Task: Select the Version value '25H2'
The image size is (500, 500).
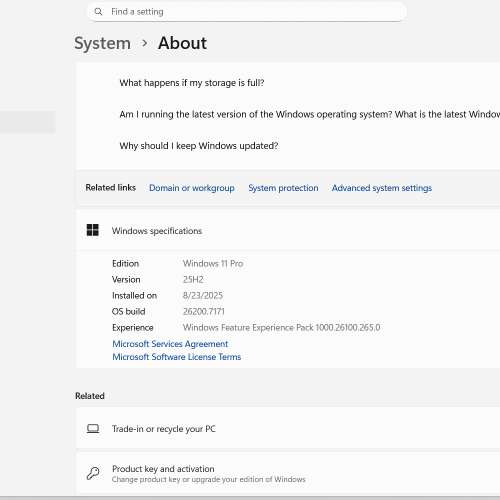Action: [193, 279]
